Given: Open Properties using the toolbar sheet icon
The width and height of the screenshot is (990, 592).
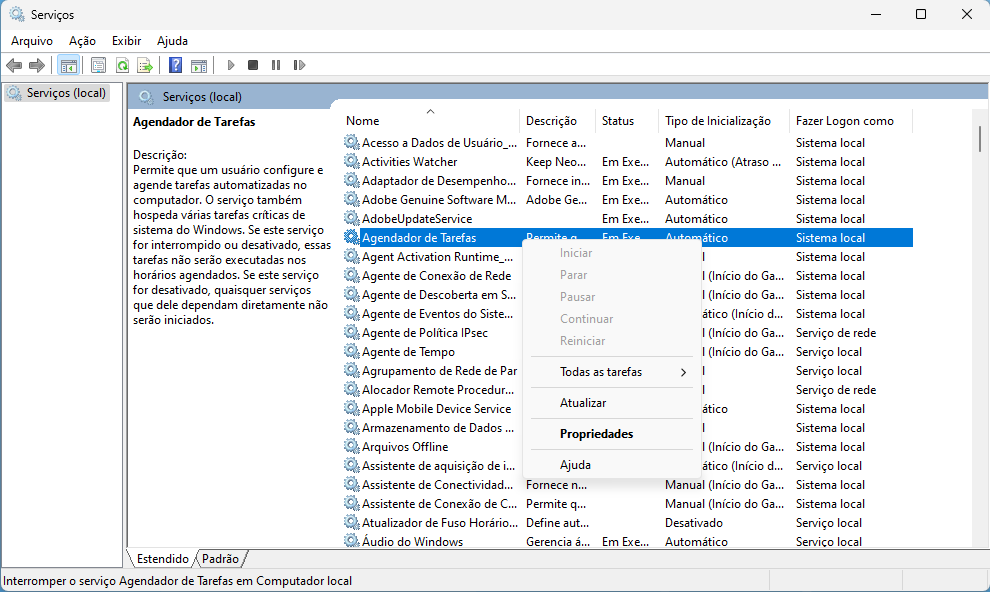Looking at the screenshot, I should 98,65.
